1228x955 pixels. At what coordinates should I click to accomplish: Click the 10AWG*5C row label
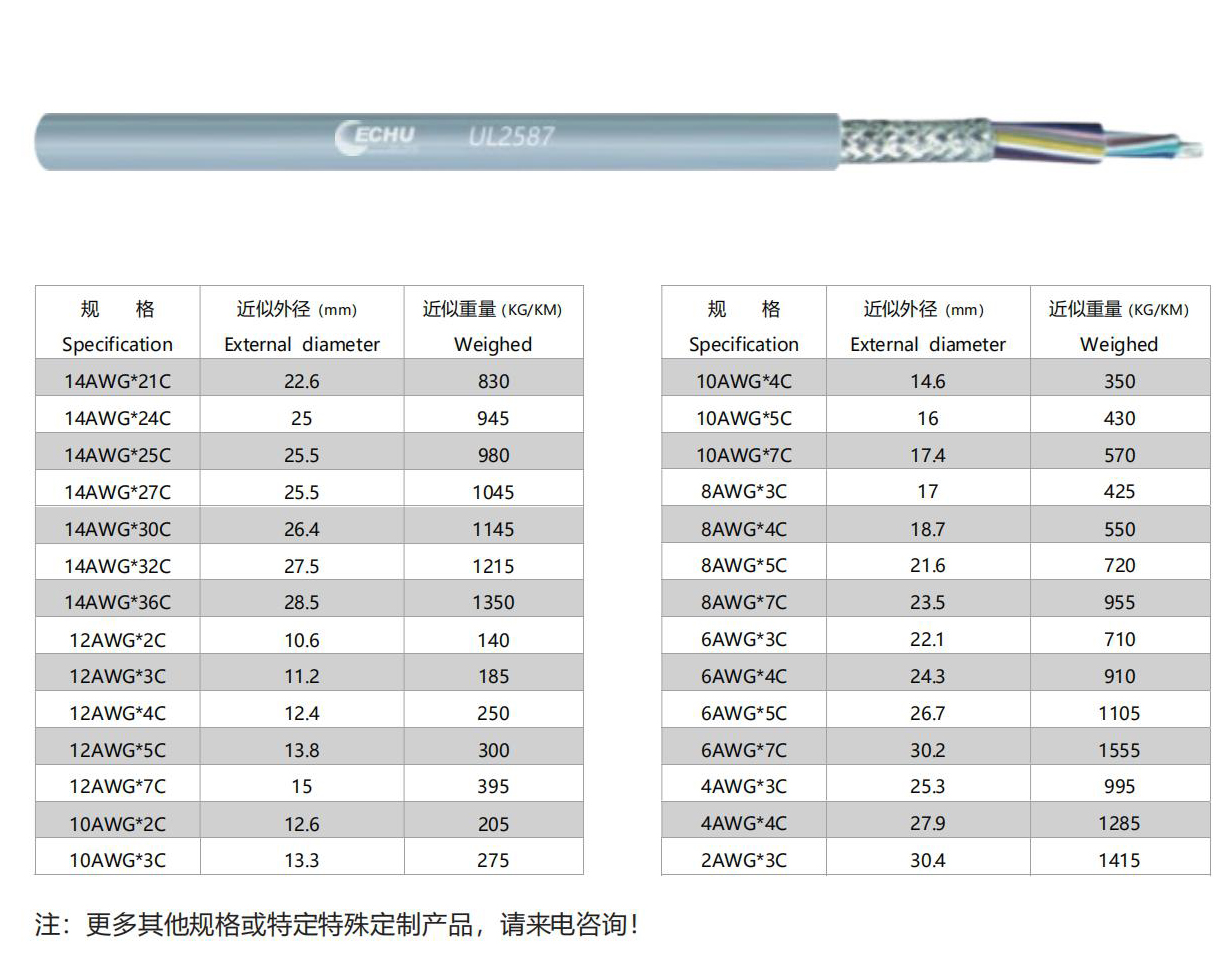coord(744,418)
